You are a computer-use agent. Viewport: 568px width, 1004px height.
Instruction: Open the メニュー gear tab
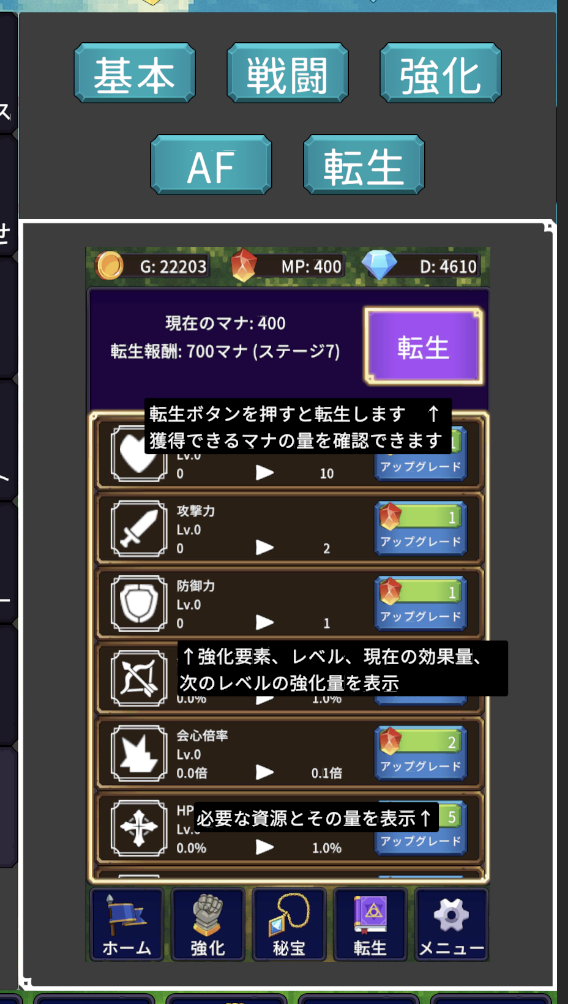coord(451,924)
